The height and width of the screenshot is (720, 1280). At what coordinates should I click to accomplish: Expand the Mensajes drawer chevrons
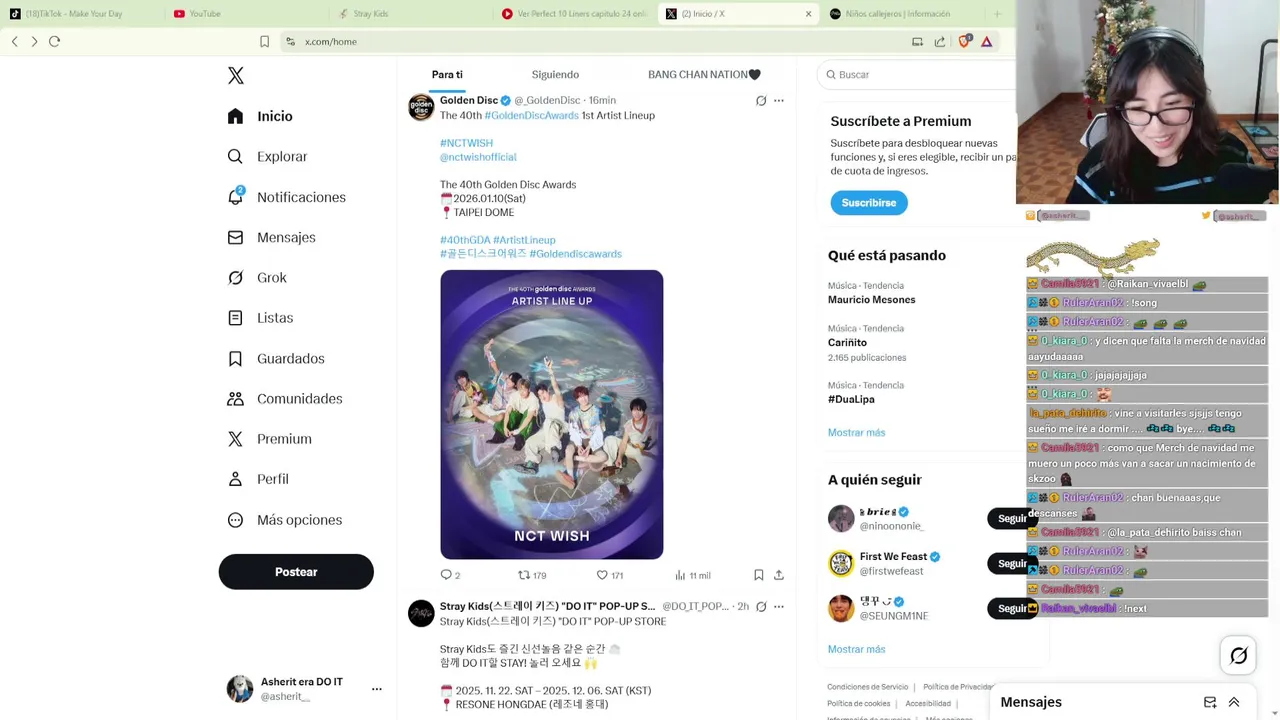[x=1234, y=702]
